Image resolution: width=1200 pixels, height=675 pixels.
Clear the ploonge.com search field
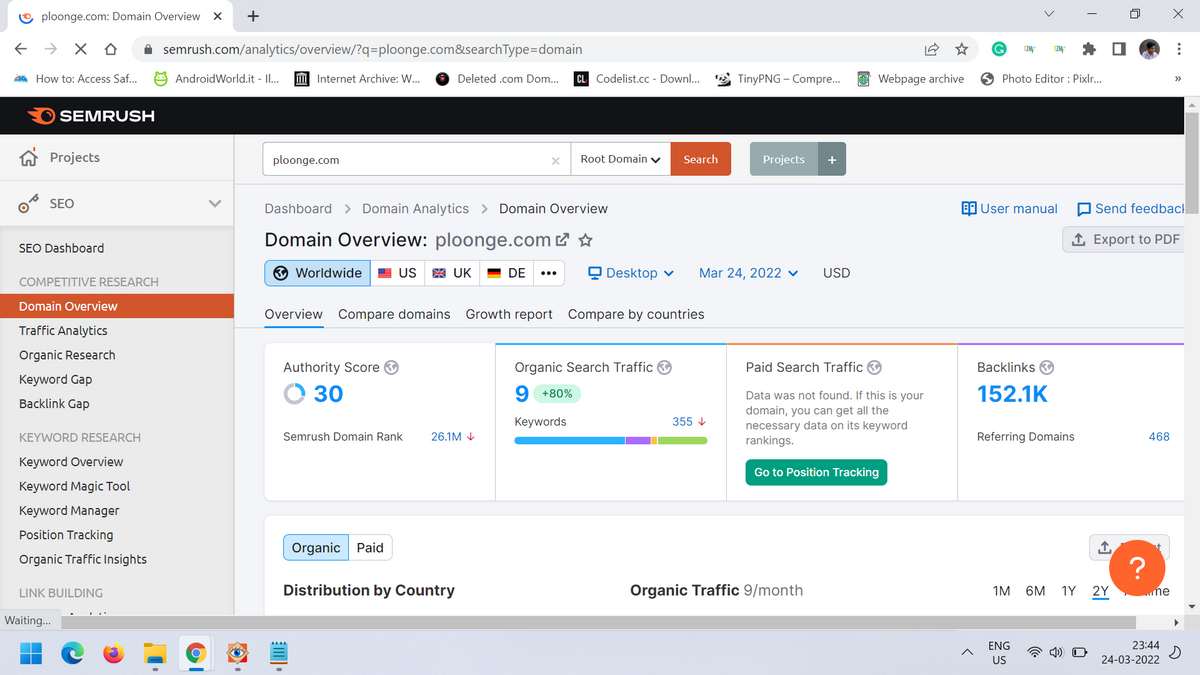tap(556, 160)
